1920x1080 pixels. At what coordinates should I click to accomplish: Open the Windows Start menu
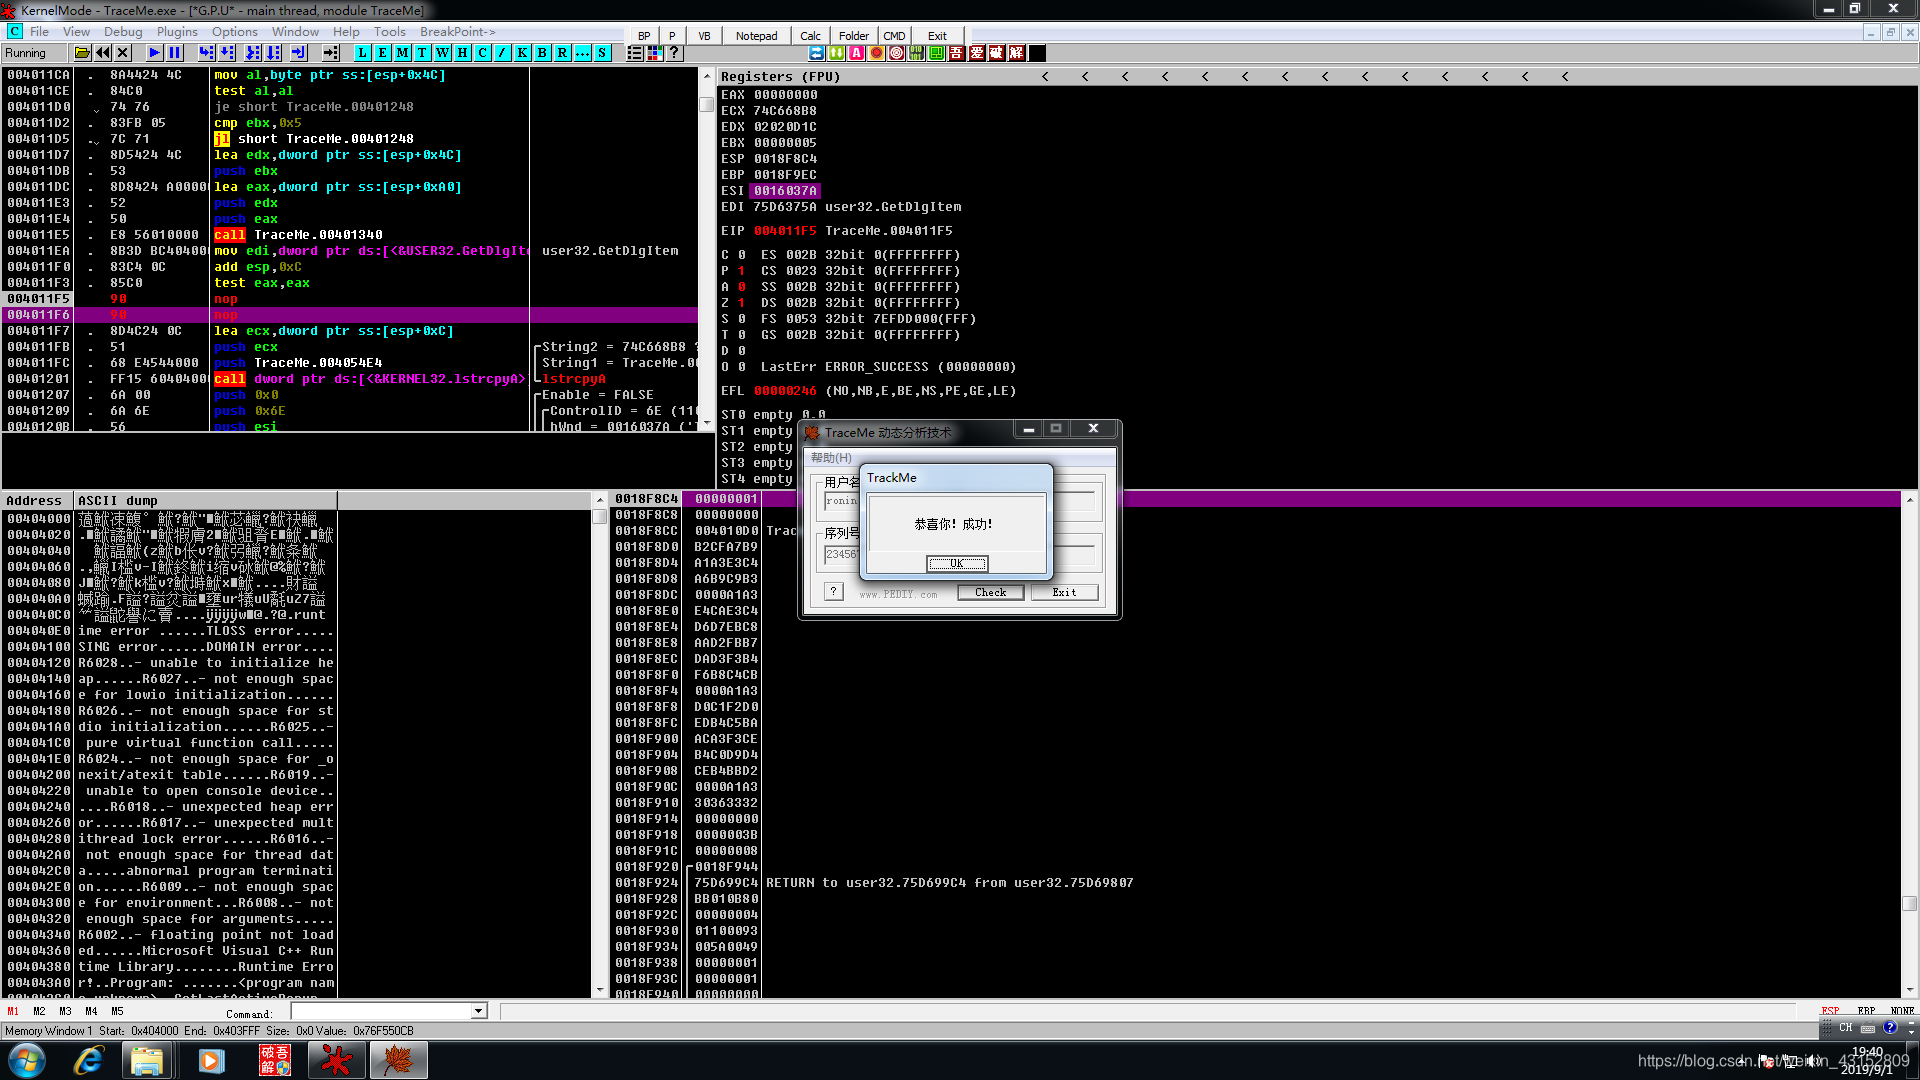point(27,1060)
